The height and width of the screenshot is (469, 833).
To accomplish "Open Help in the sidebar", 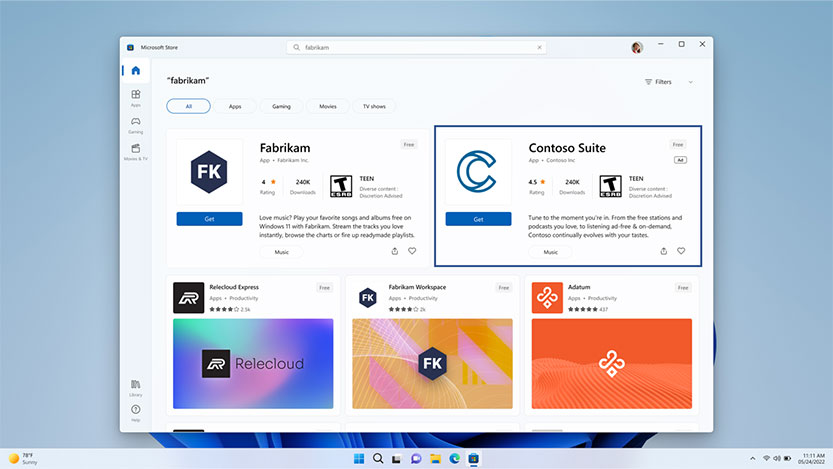I will point(135,412).
